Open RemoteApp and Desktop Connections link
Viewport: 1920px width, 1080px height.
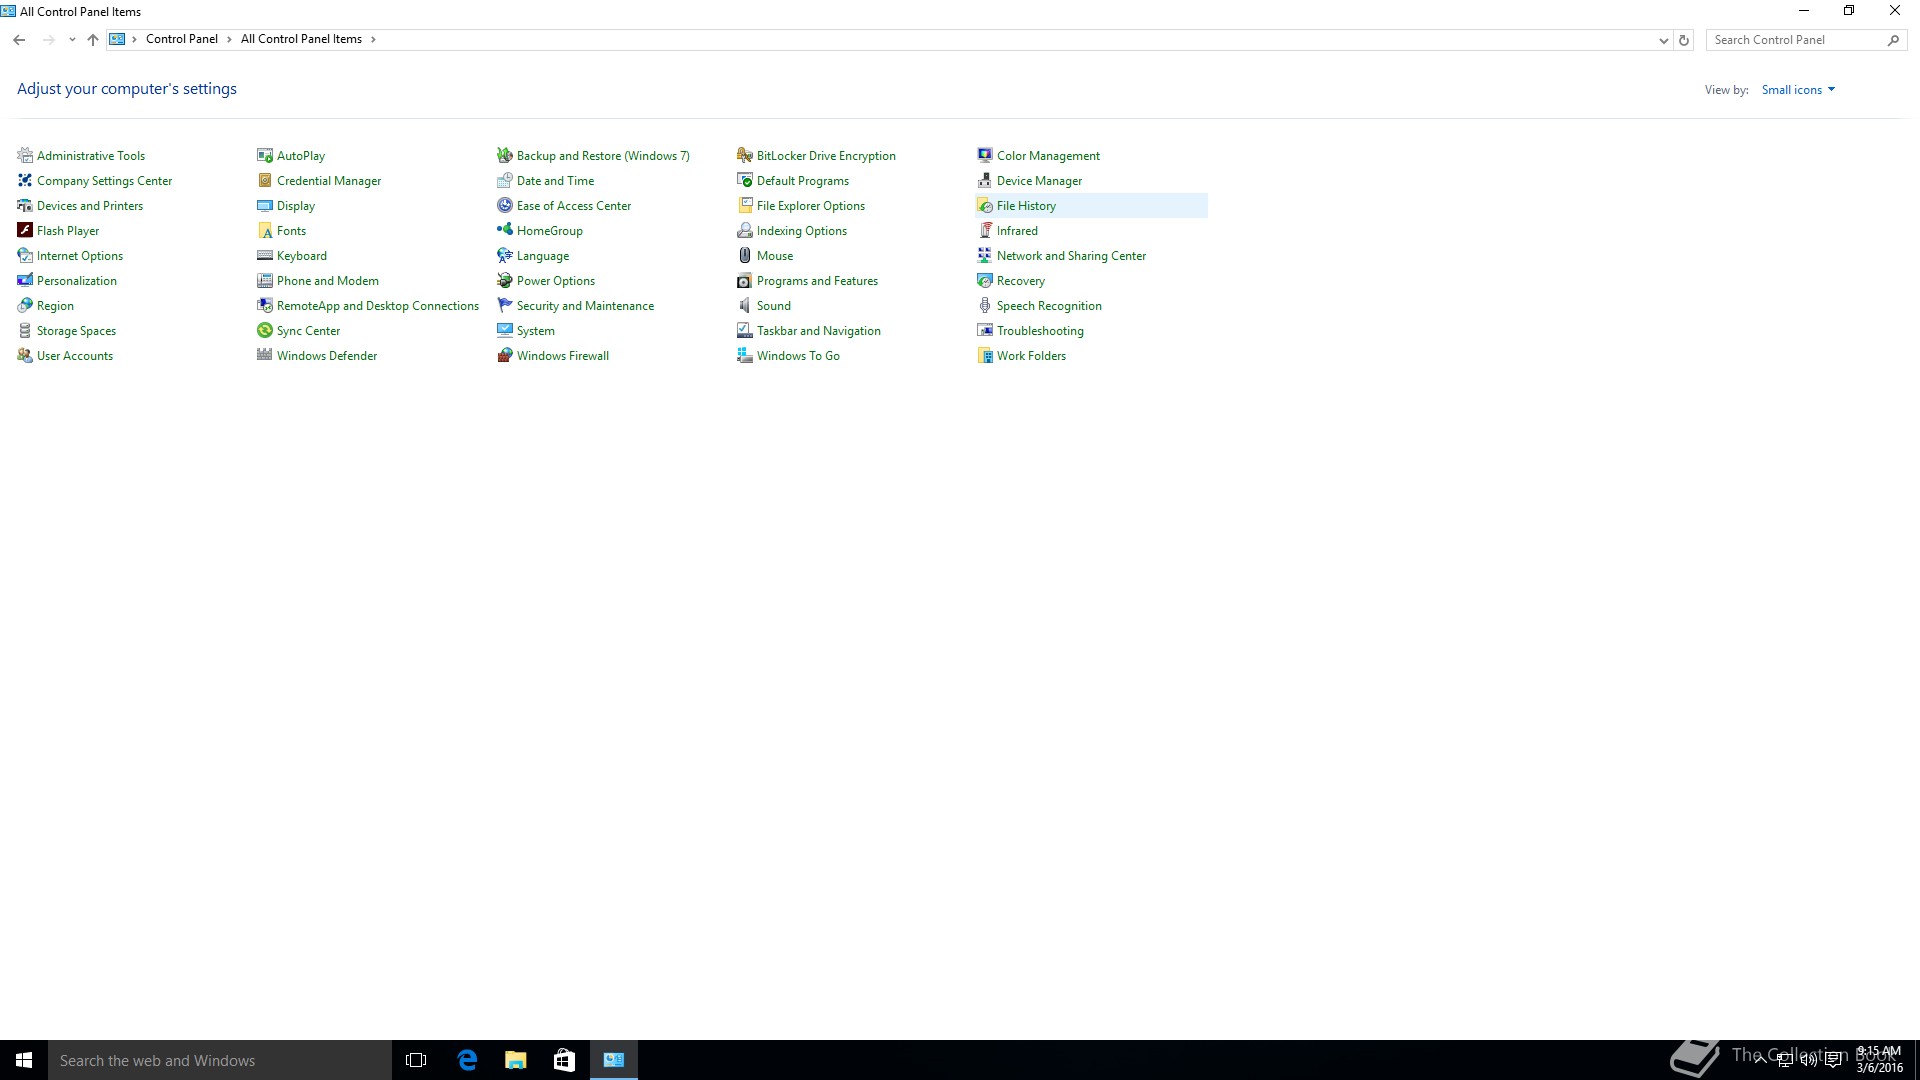(x=378, y=305)
